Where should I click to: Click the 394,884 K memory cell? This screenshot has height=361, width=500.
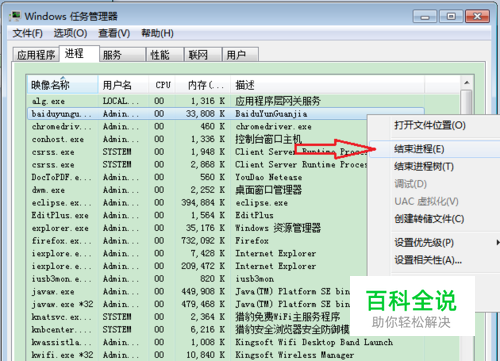tap(203, 202)
